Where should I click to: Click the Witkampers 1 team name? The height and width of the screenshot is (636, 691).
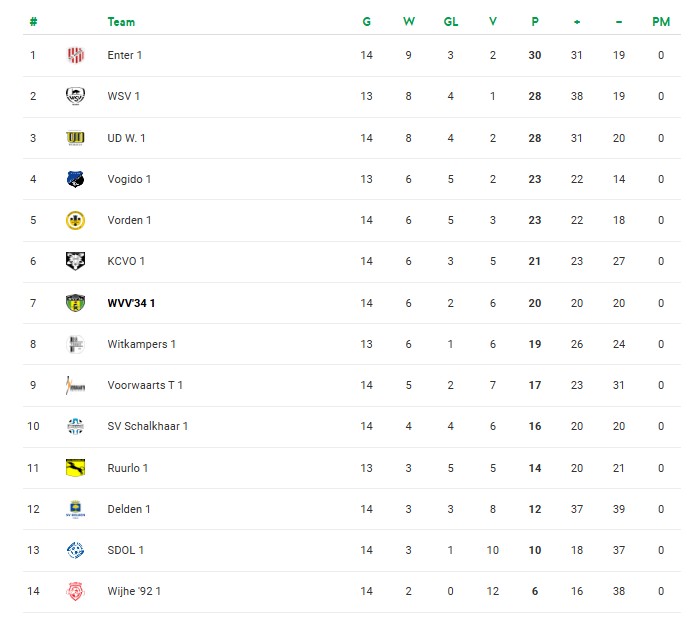coord(141,344)
